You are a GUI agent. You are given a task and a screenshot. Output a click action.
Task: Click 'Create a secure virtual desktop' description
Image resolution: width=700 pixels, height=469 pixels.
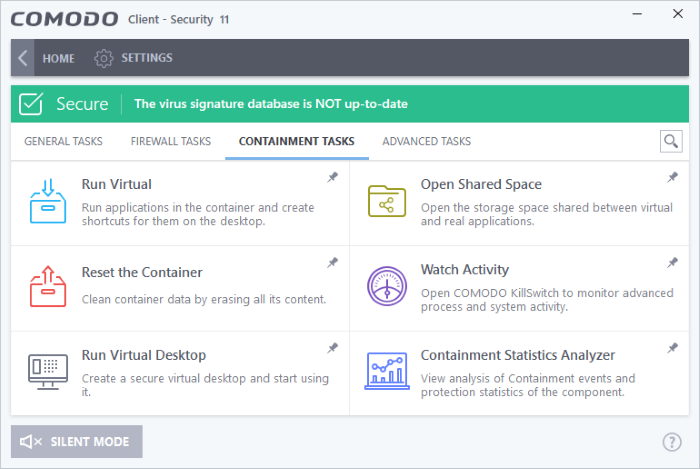205,385
